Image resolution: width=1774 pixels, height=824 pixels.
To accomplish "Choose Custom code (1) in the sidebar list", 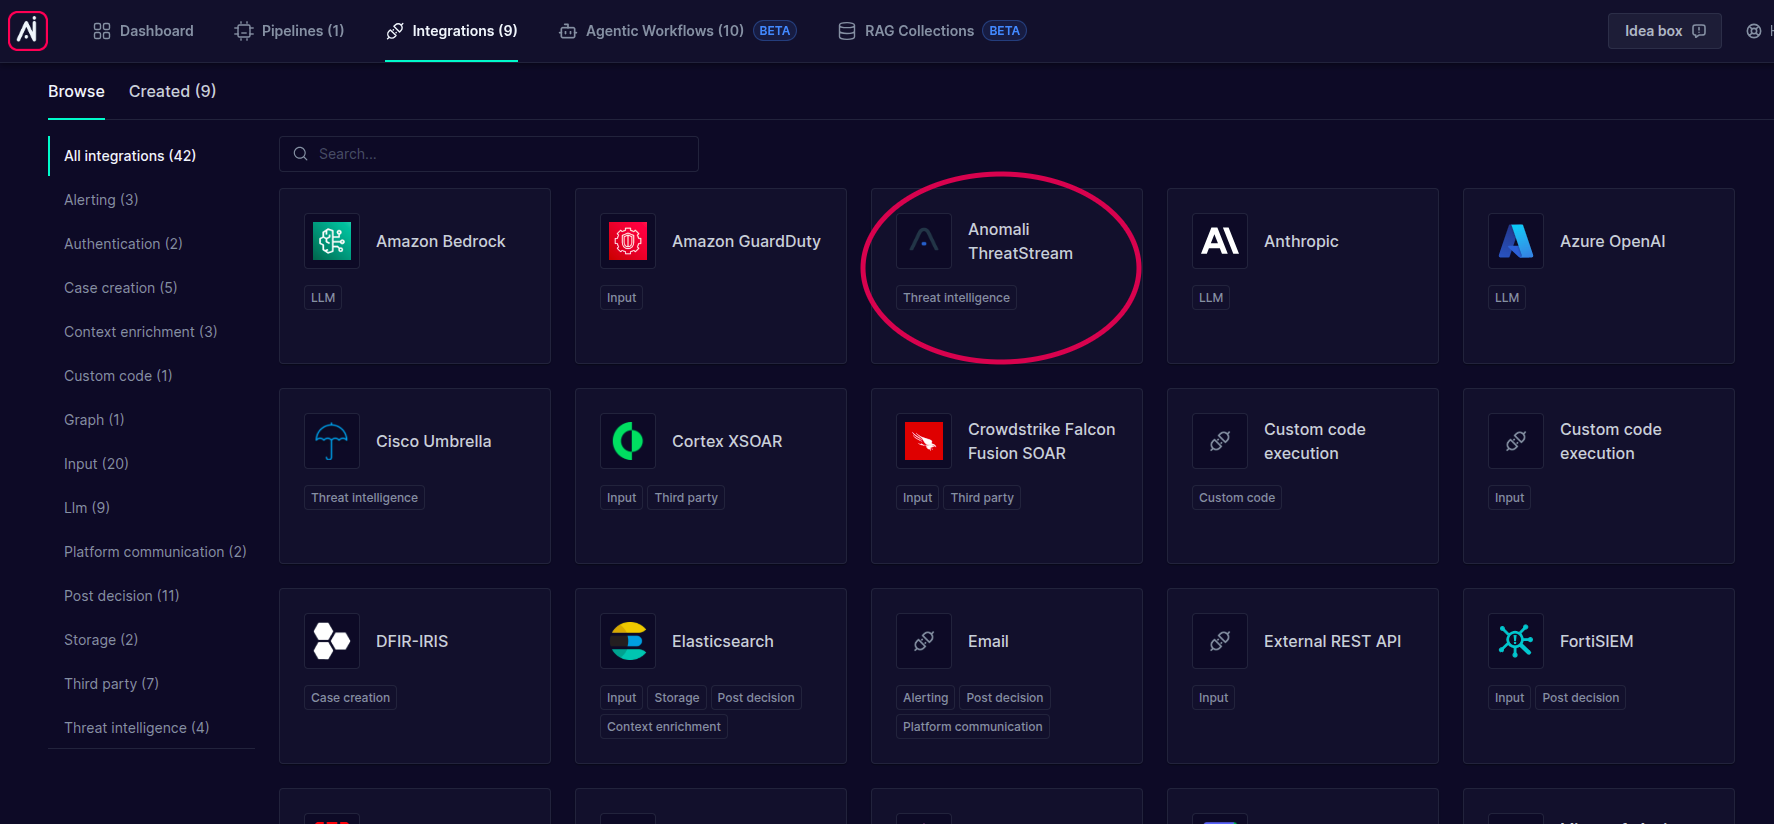I will (118, 376).
